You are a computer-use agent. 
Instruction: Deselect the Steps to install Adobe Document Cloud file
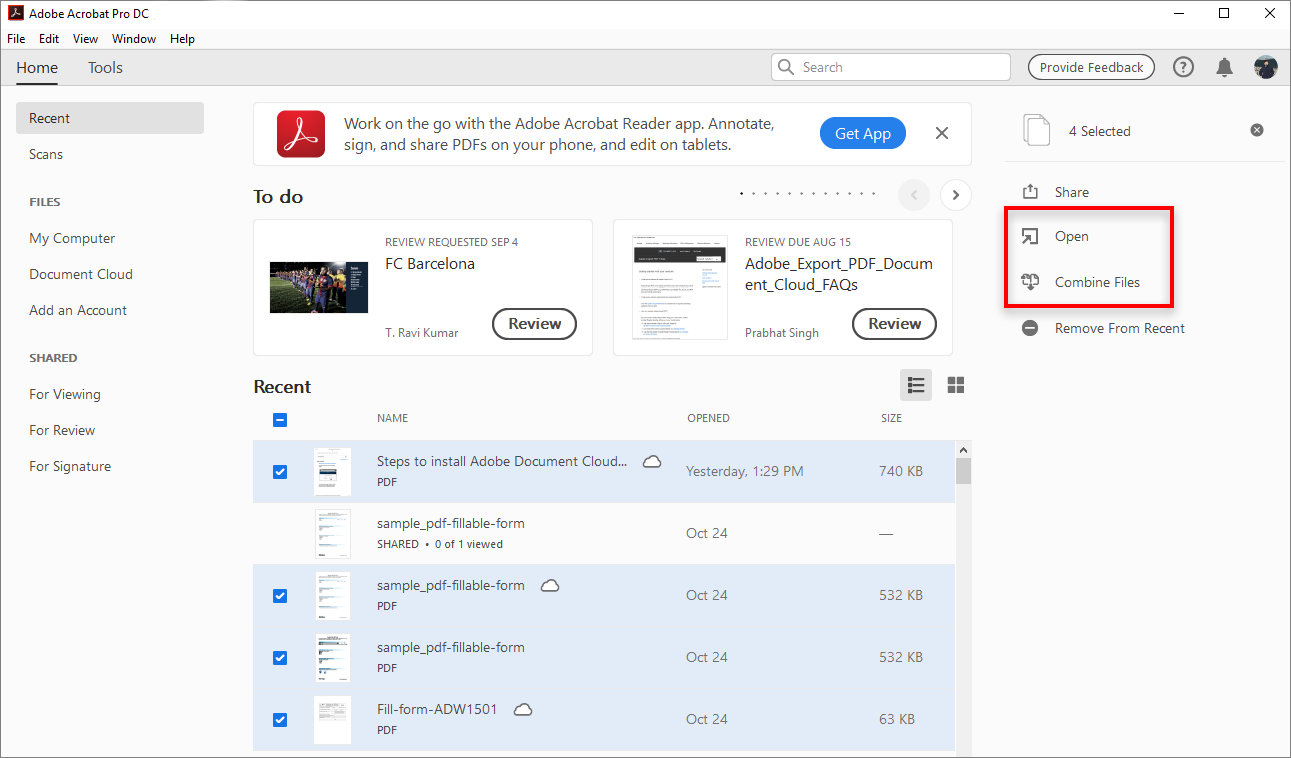pyautogui.click(x=280, y=471)
